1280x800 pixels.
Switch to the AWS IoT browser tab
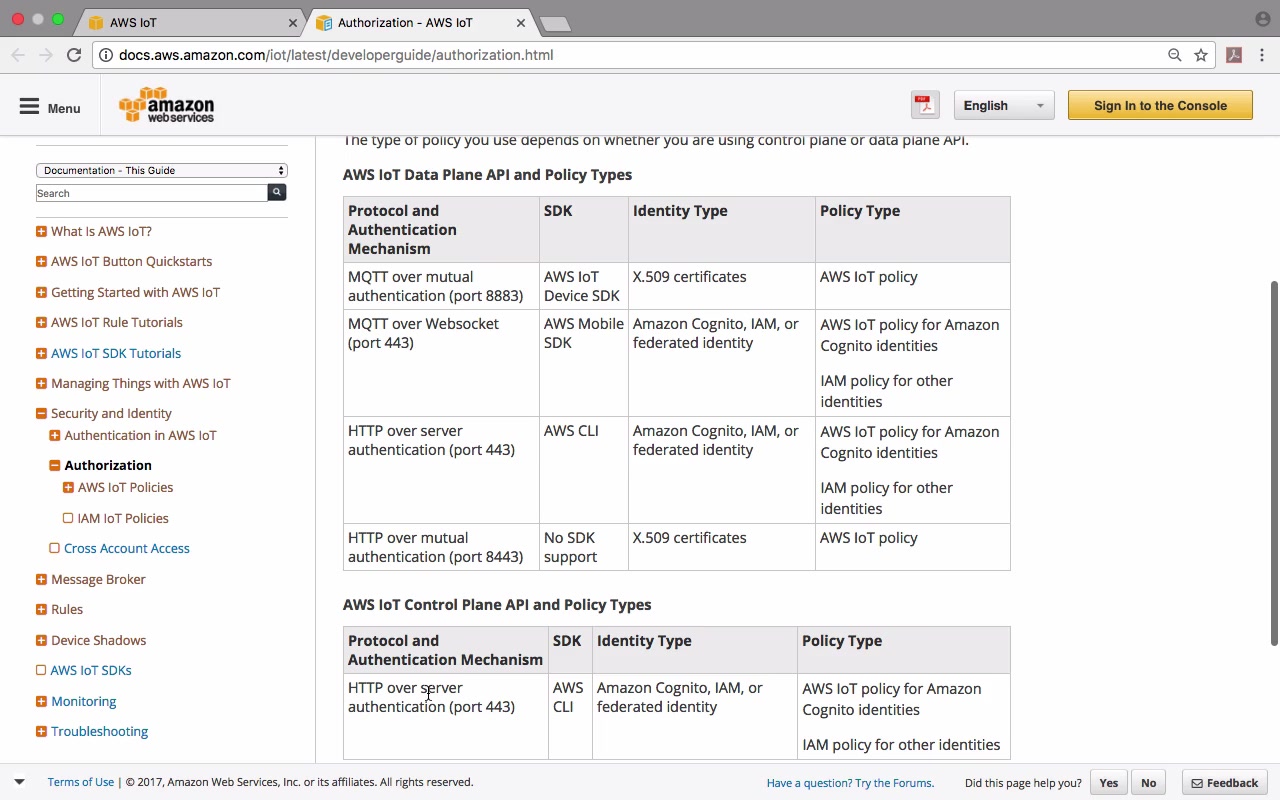(190, 22)
